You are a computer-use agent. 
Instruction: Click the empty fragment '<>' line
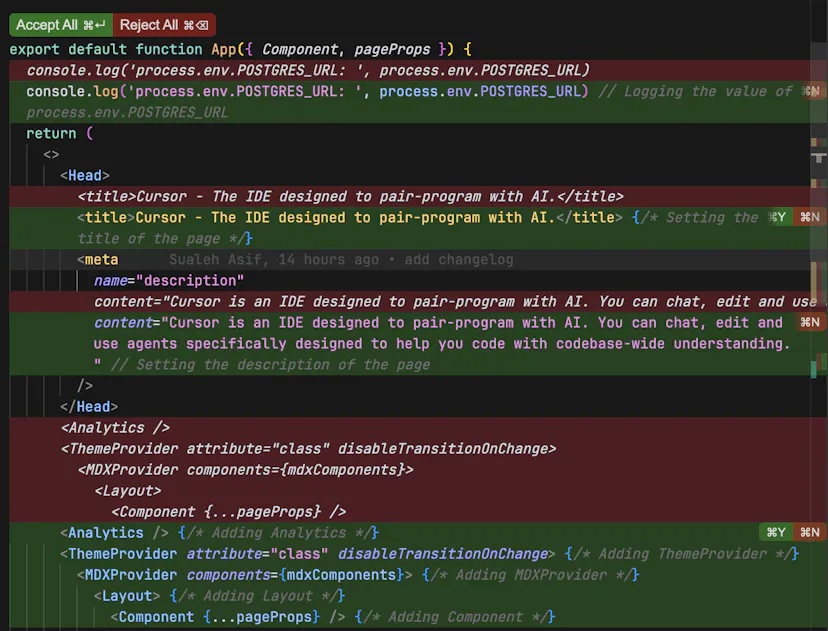tap(51, 154)
